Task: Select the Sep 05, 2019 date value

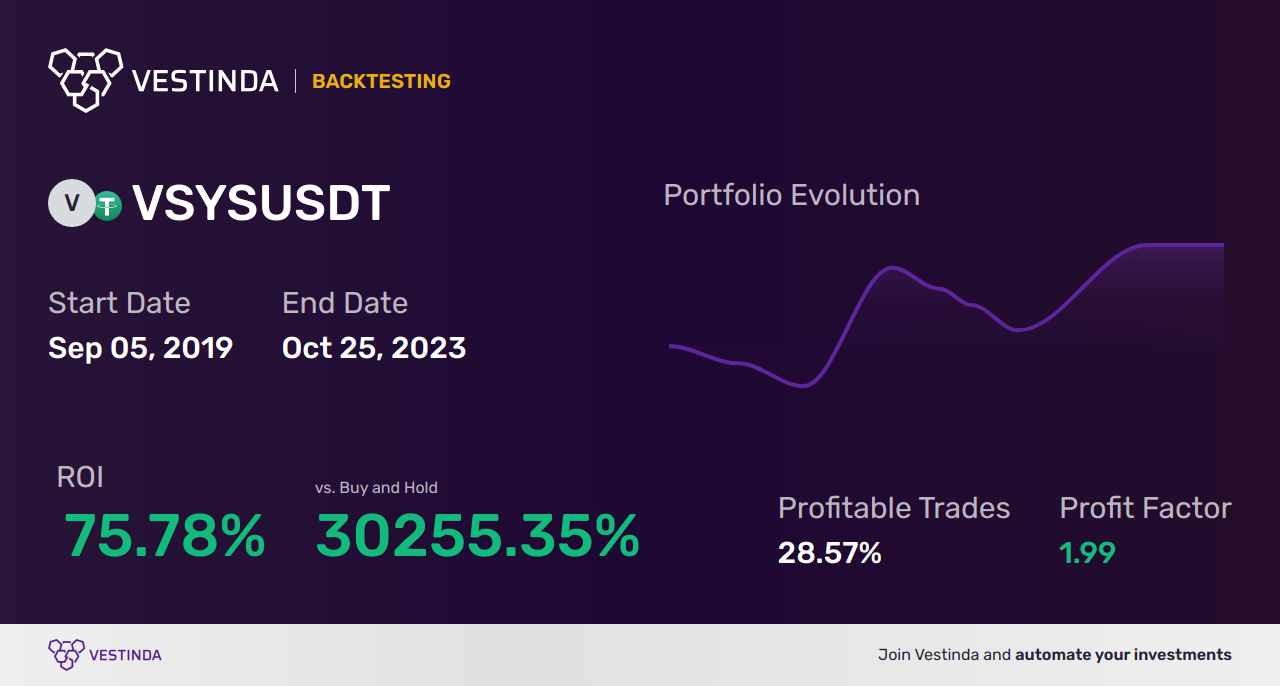Action: point(140,348)
